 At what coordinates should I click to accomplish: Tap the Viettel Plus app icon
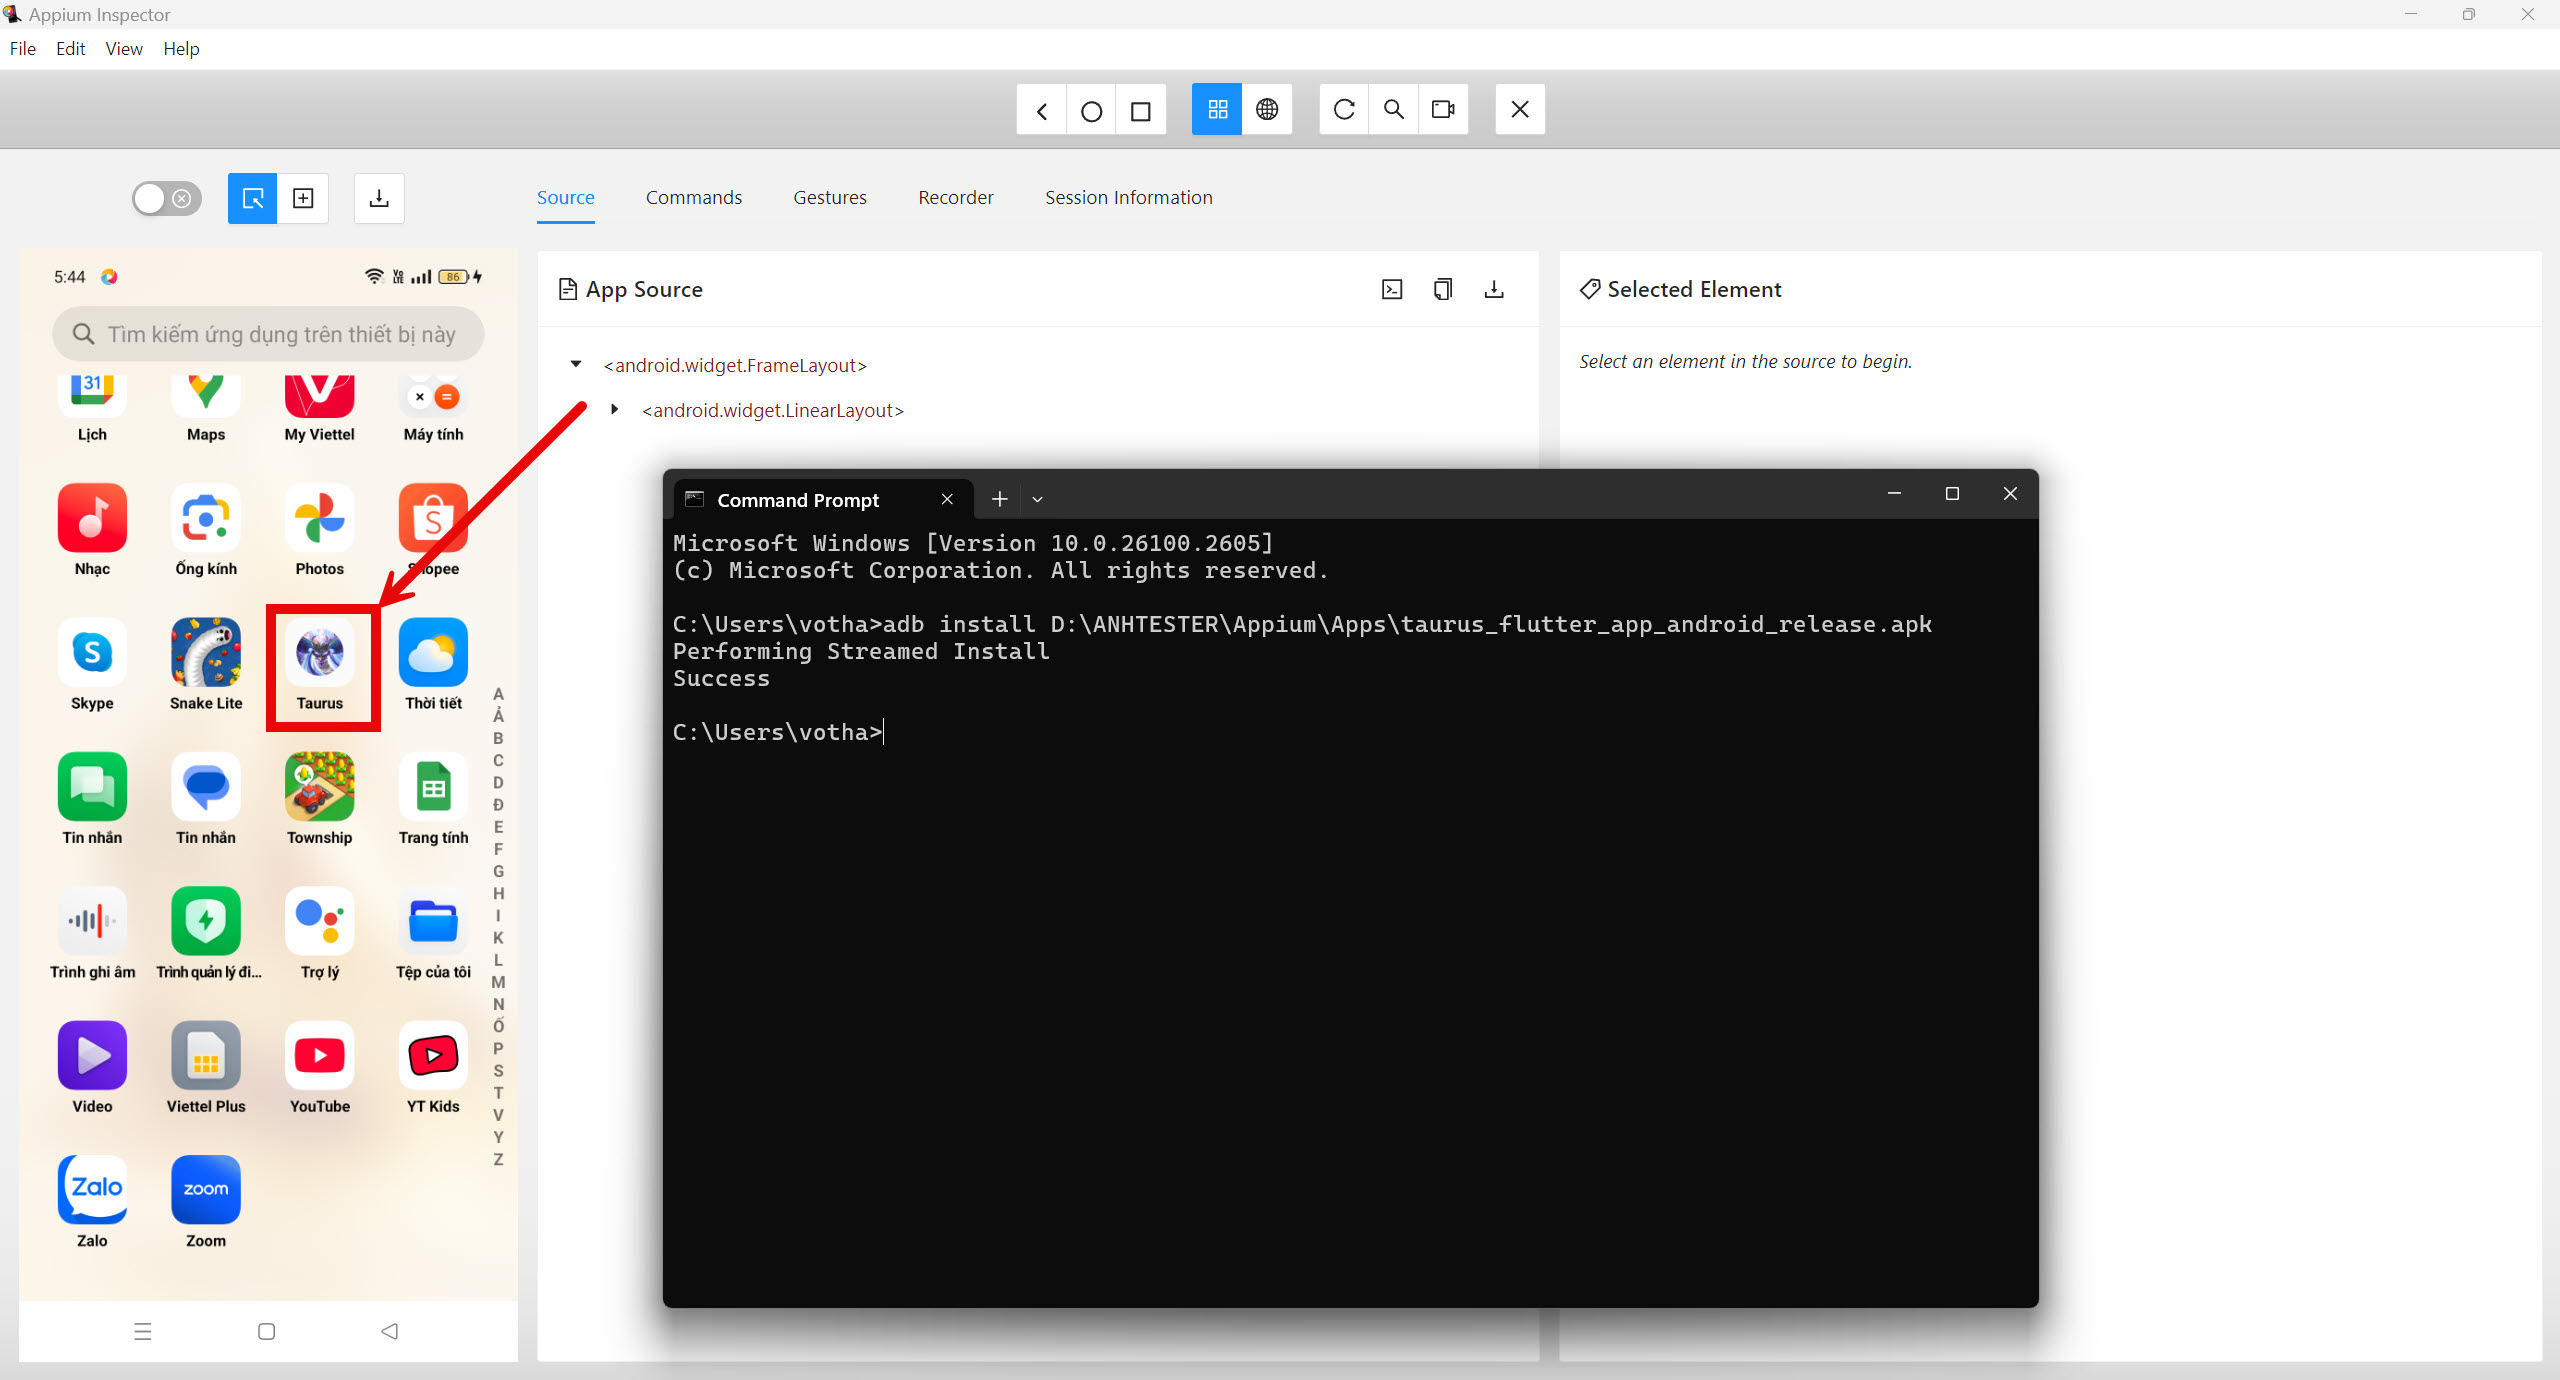click(206, 1056)
